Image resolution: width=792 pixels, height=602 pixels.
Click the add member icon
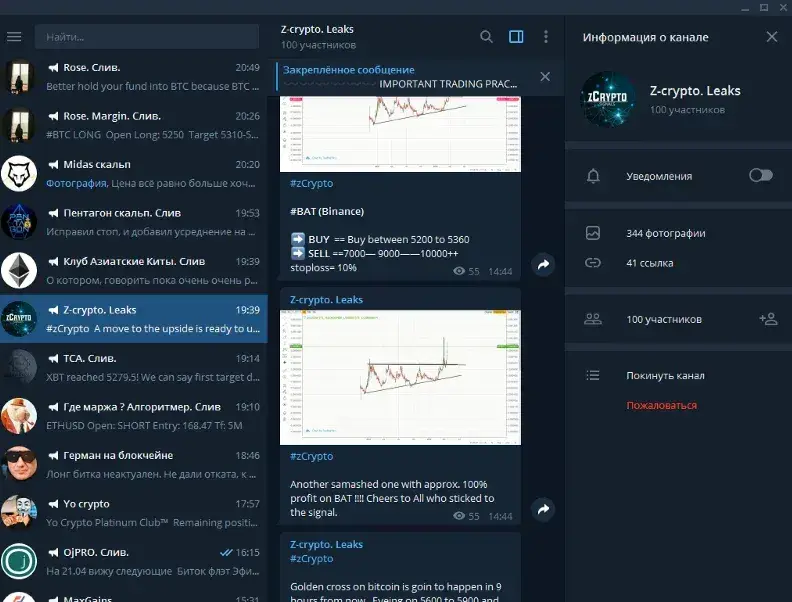[768, 319]
